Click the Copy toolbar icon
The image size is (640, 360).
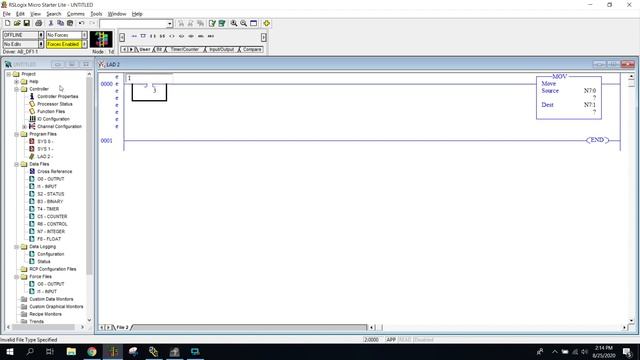coord(60,23)
